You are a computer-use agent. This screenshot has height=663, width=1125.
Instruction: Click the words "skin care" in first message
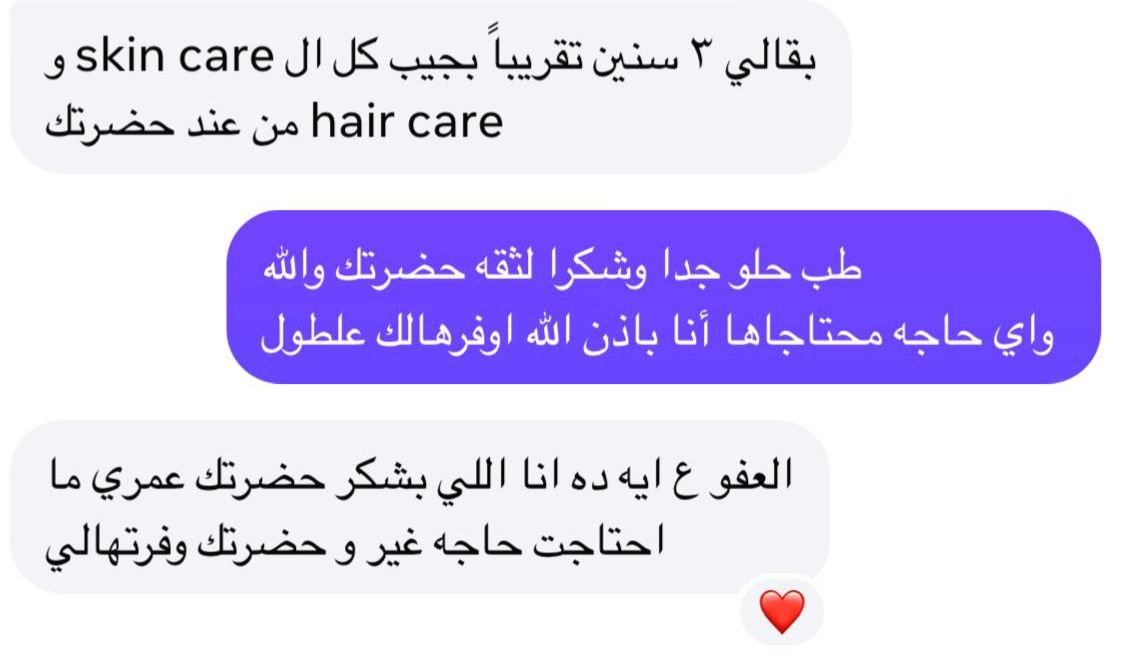(175, 57)
